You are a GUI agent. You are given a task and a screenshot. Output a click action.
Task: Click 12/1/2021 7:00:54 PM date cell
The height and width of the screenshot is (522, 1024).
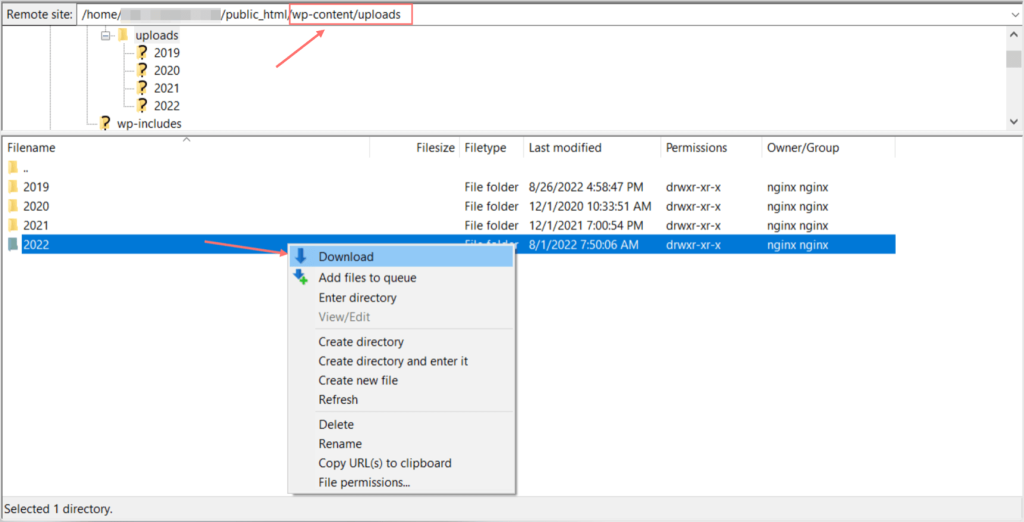coord(586,225)
